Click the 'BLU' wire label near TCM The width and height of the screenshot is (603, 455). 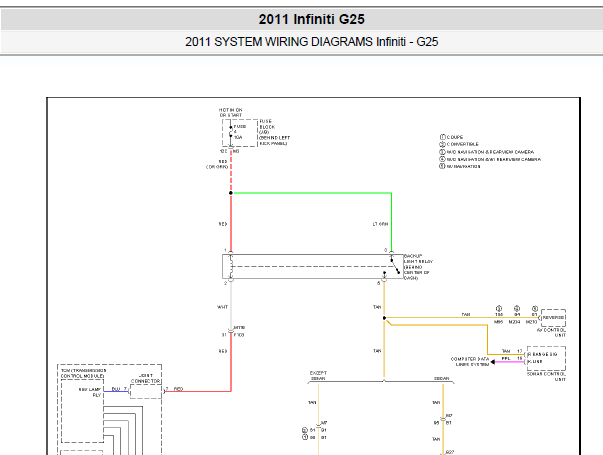[115, 389]
